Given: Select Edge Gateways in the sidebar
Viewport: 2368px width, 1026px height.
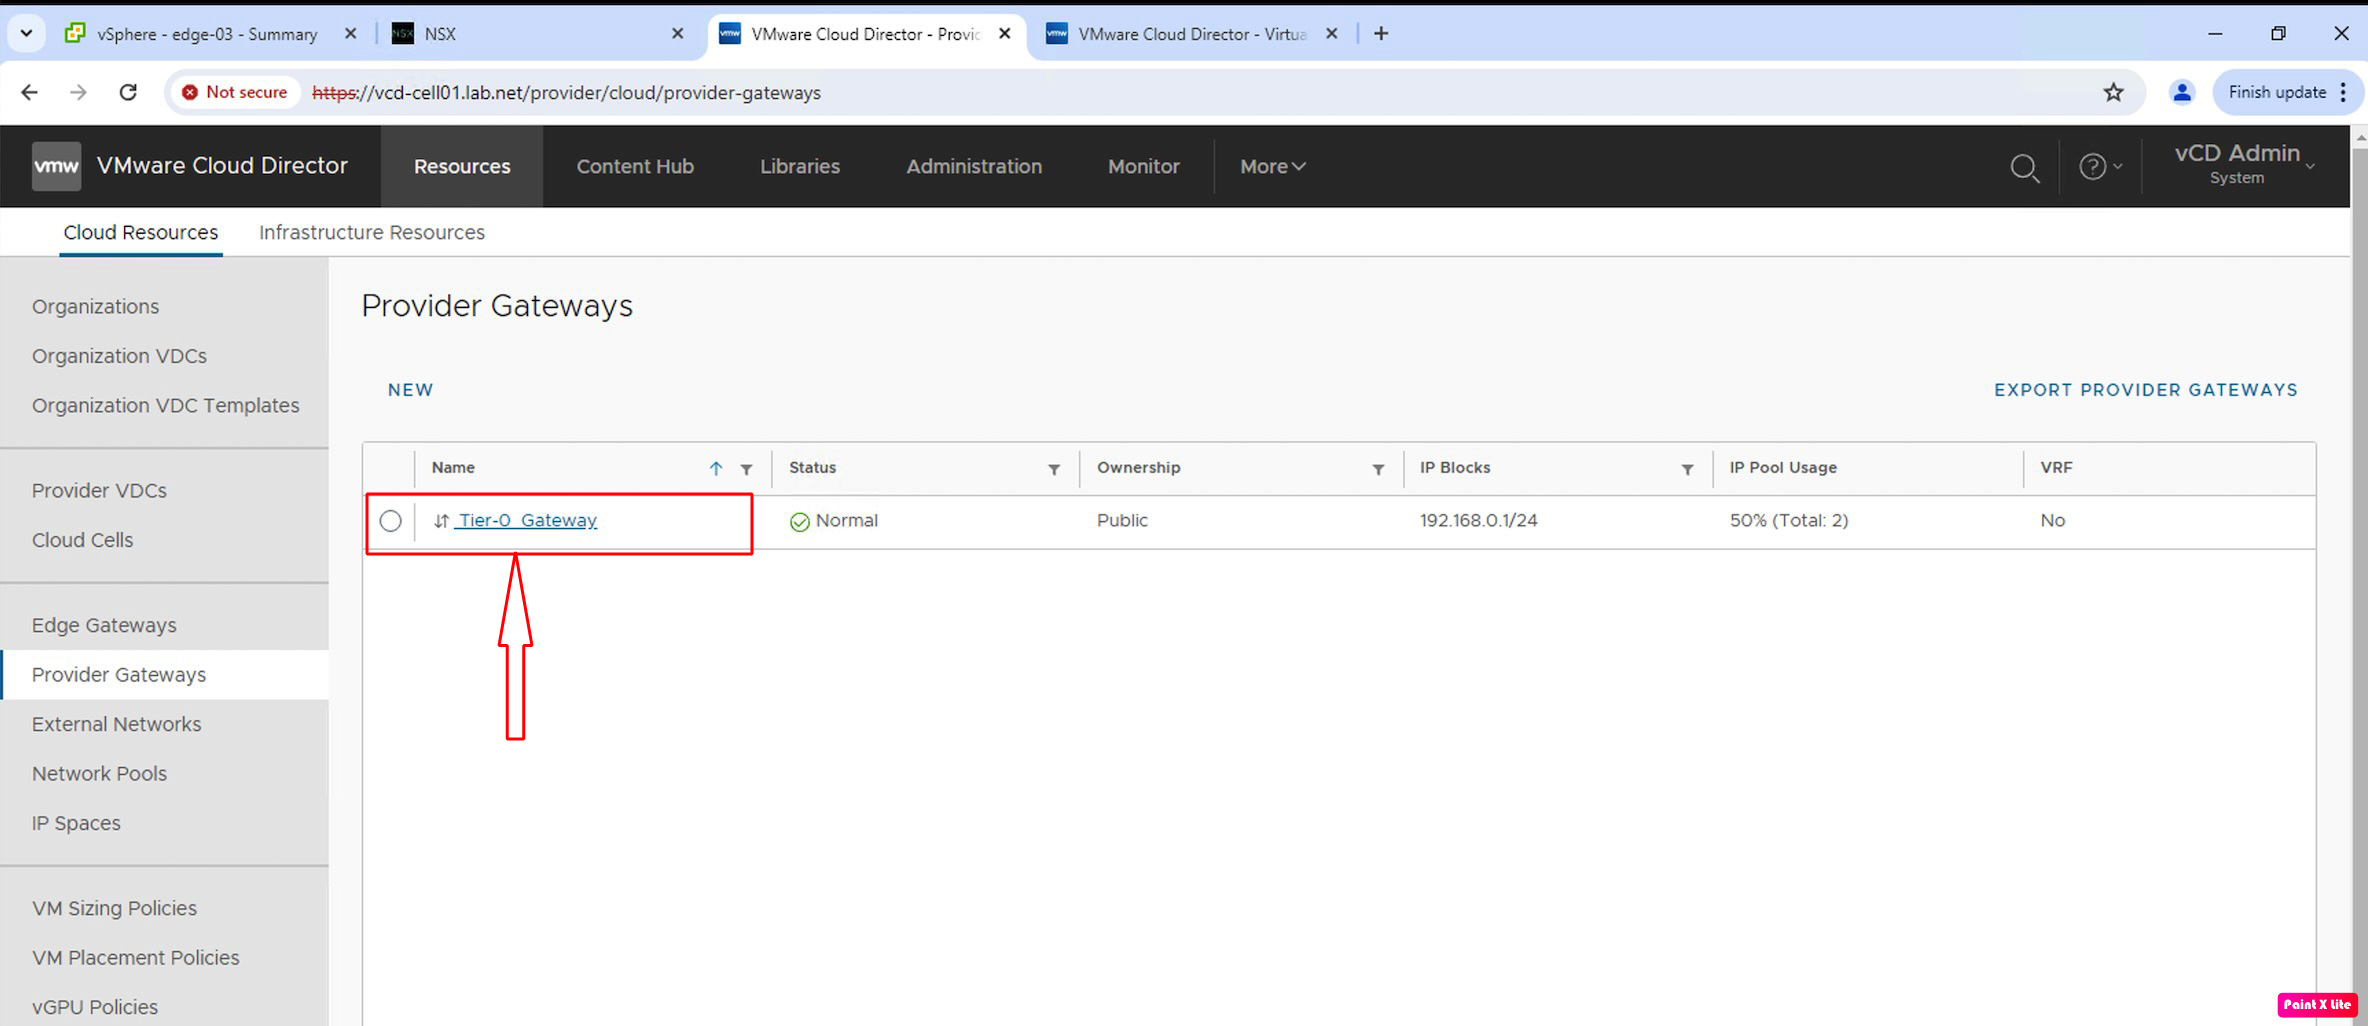Looking at the screenshot, I should pyautogui.click(x=104, y=625).
